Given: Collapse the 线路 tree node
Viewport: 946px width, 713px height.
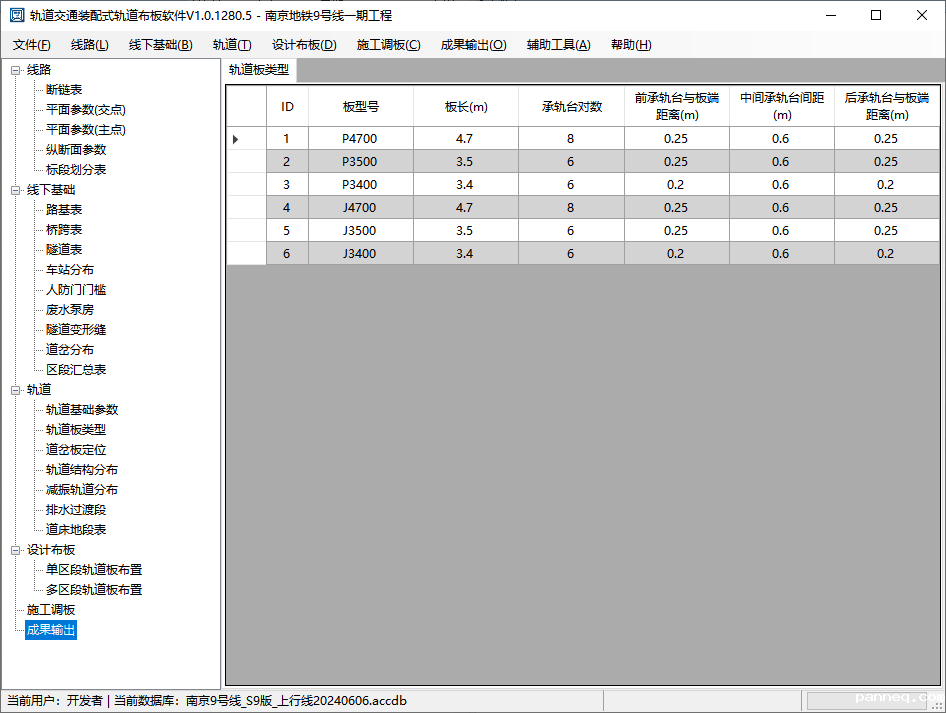Looking at the screenshot, I should click(x=16, y=70).
